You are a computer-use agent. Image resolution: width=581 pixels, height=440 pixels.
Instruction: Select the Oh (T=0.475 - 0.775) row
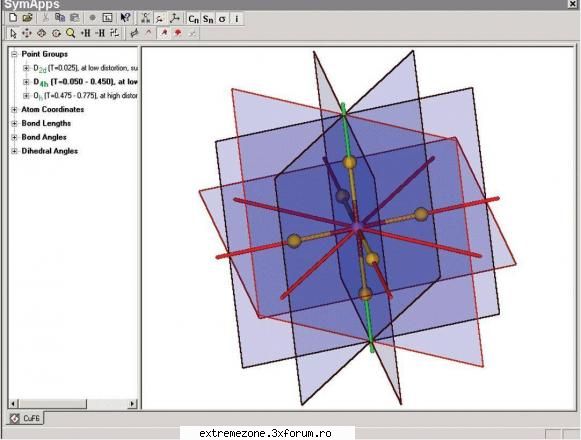85,96
